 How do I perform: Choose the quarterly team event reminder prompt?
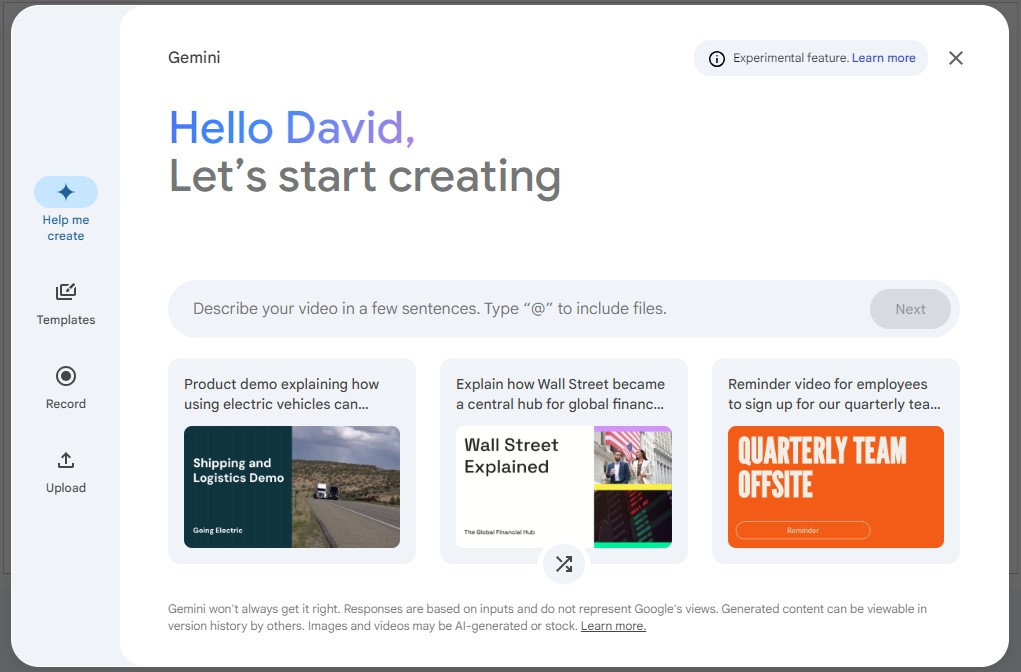[x=835, y=394]
